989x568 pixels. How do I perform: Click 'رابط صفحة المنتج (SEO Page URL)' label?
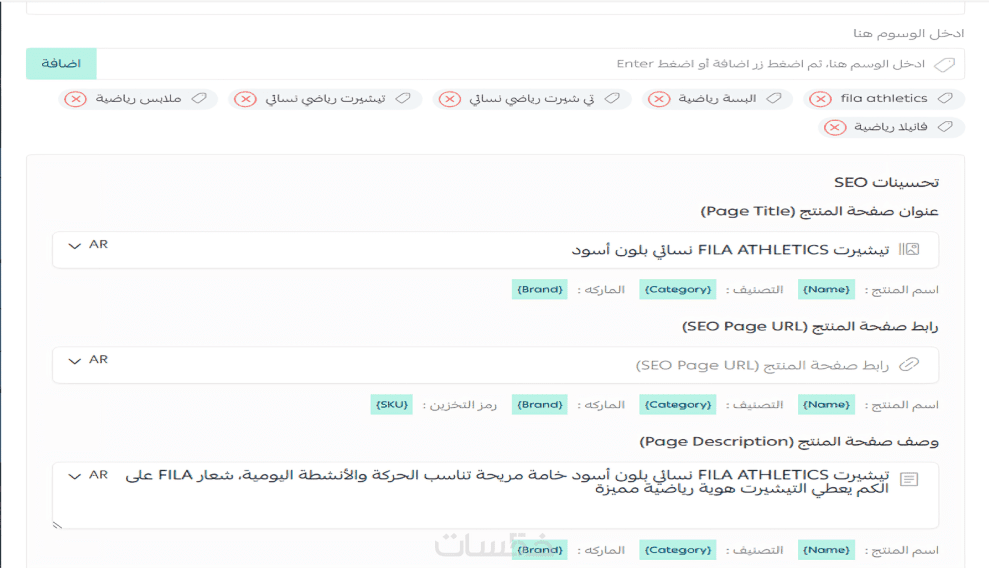click(x=810, y=327)
